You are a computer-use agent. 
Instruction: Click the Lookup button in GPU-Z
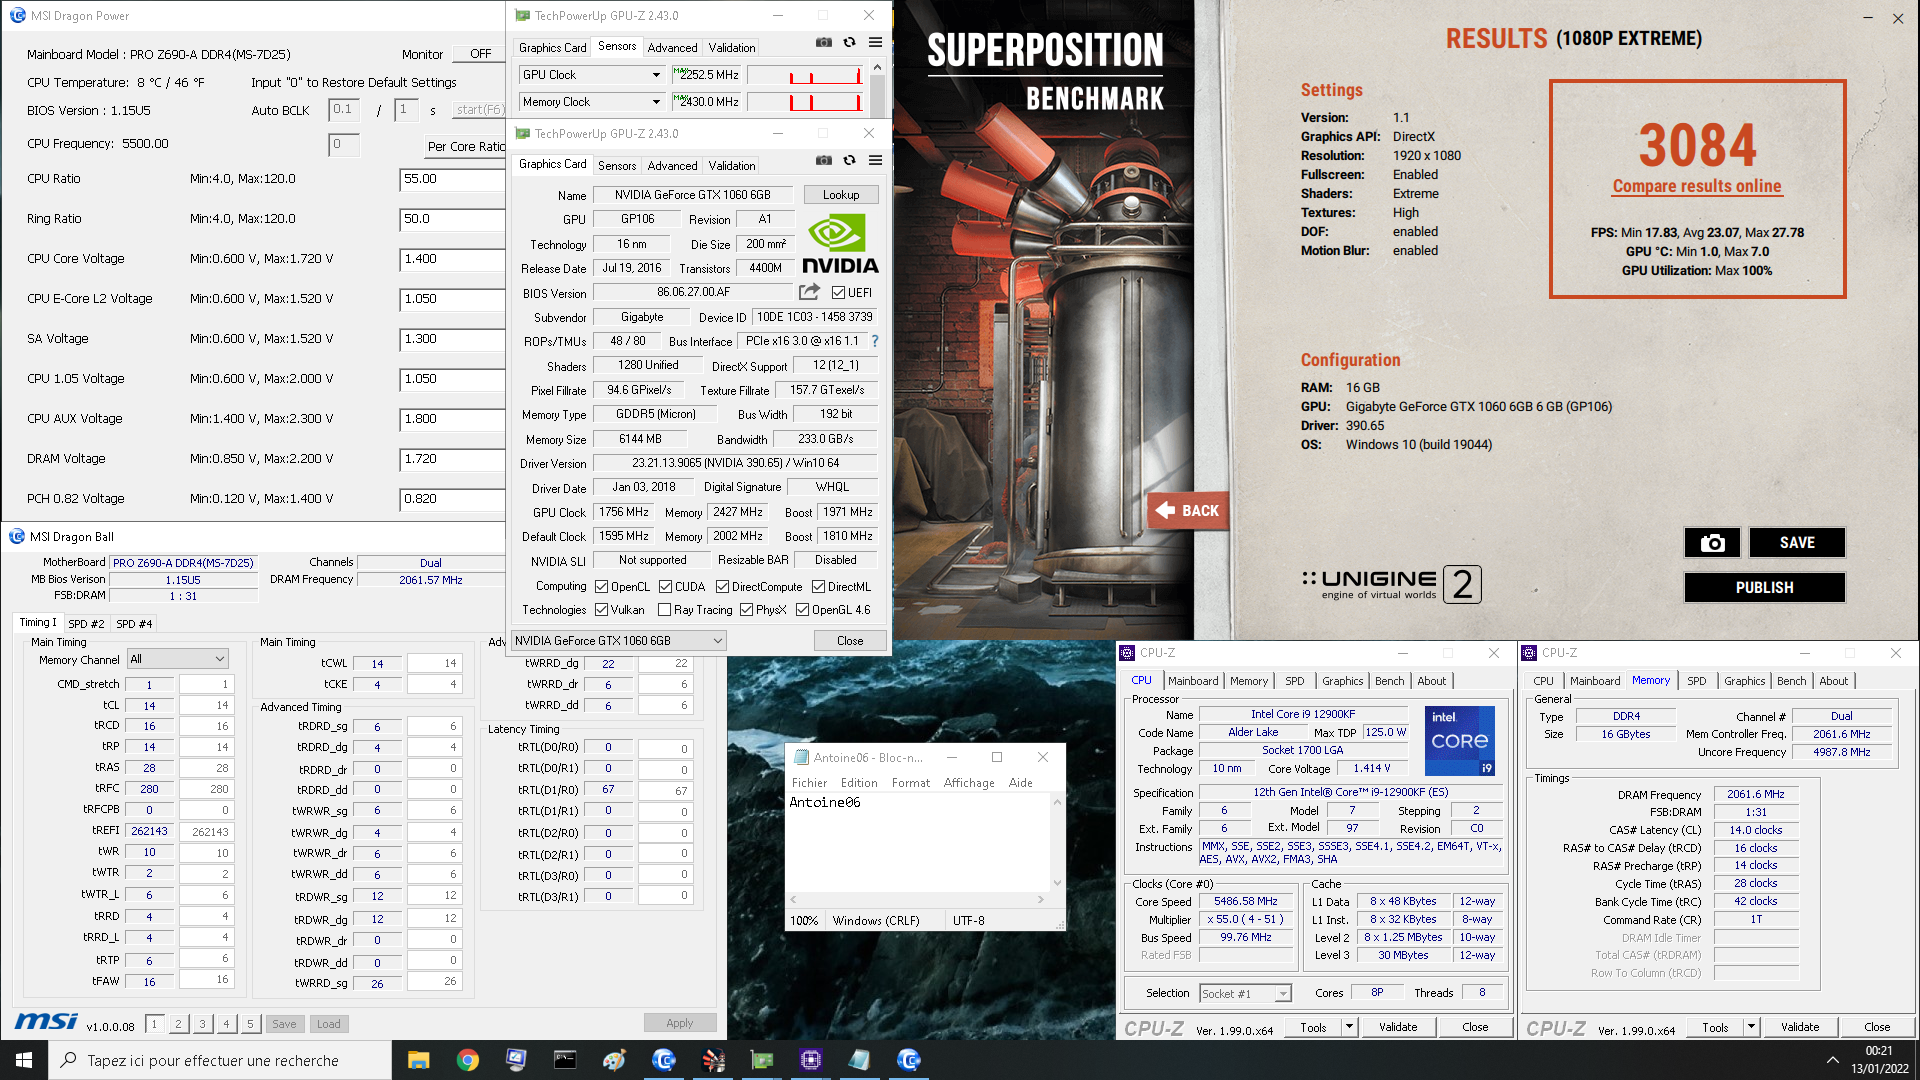click(x=840, y=195)
